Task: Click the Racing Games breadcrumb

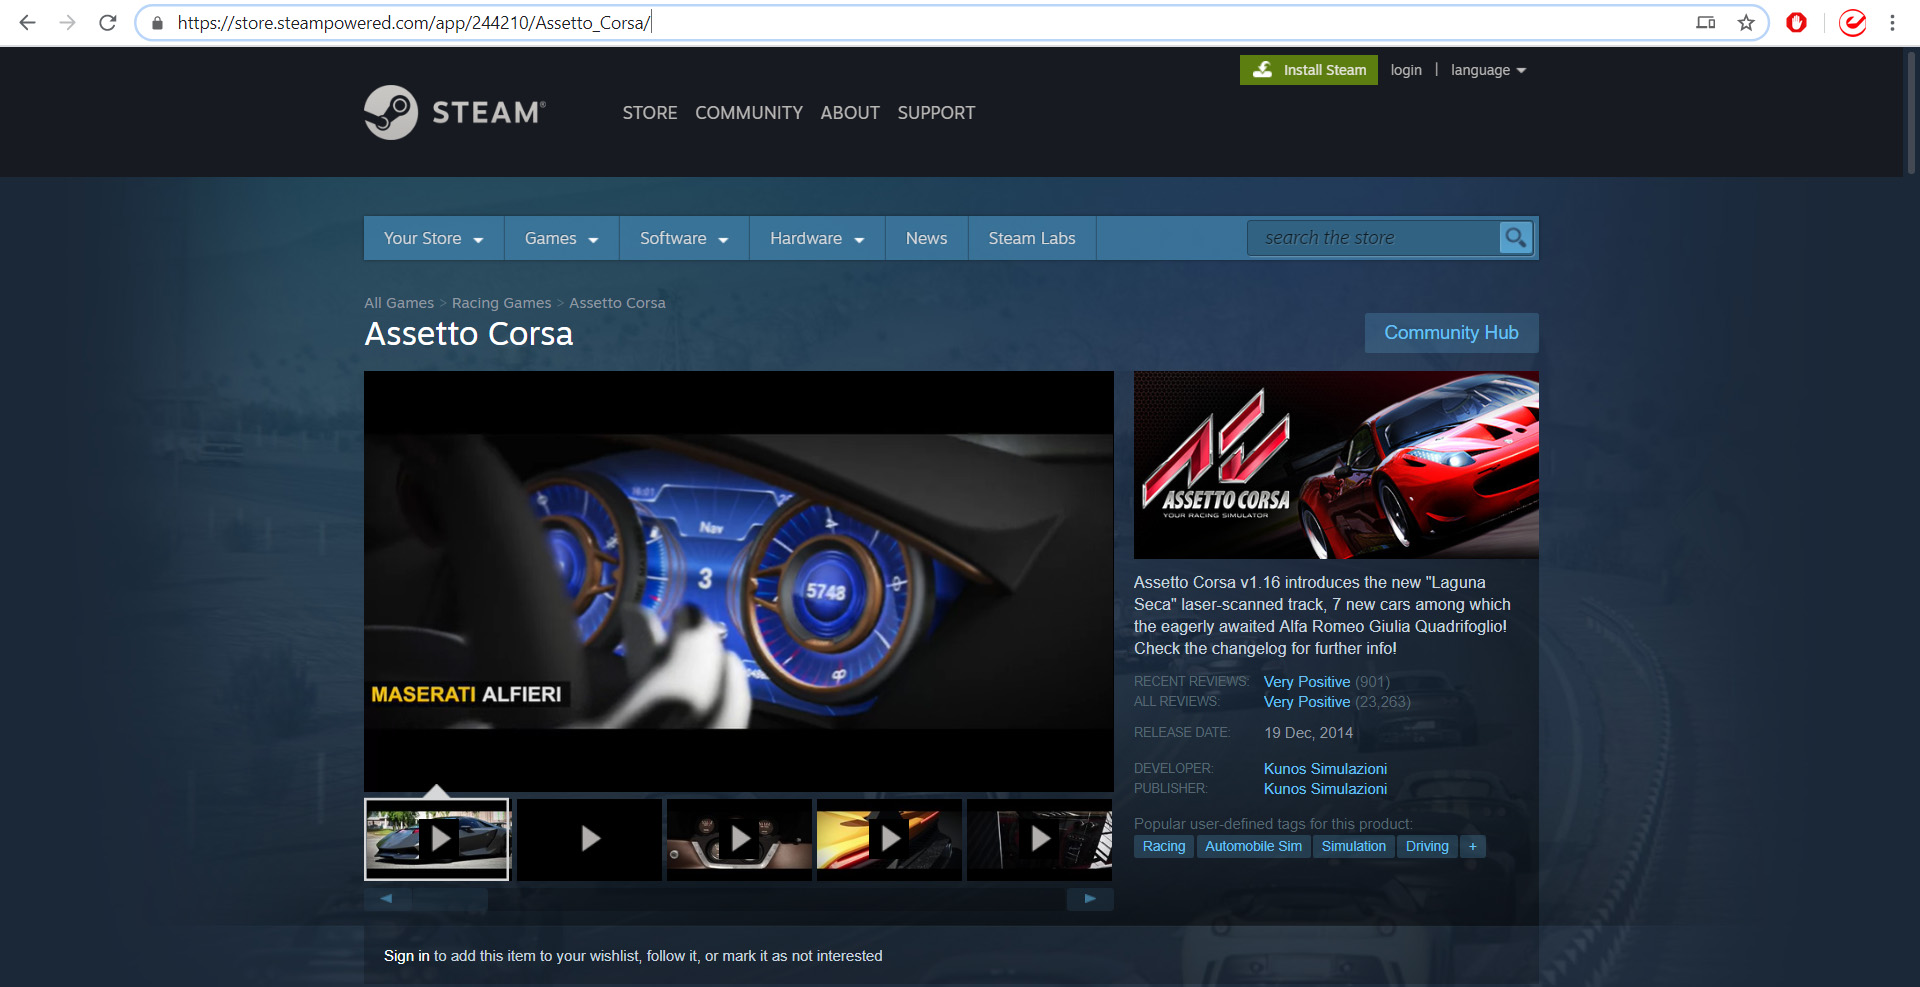Action: pos(501,303)
